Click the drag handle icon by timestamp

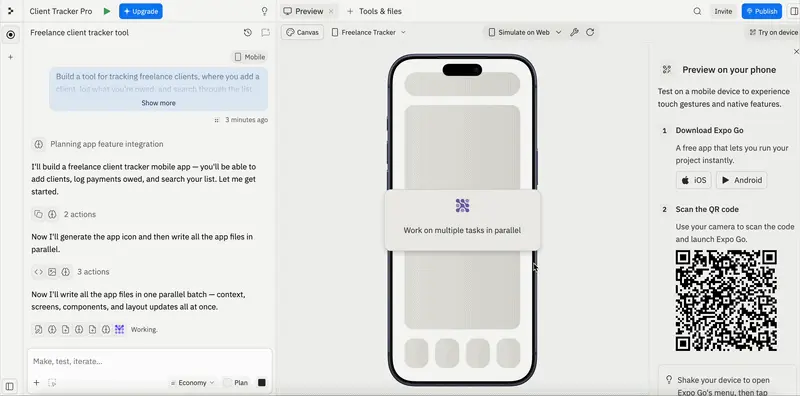(217, 120)
